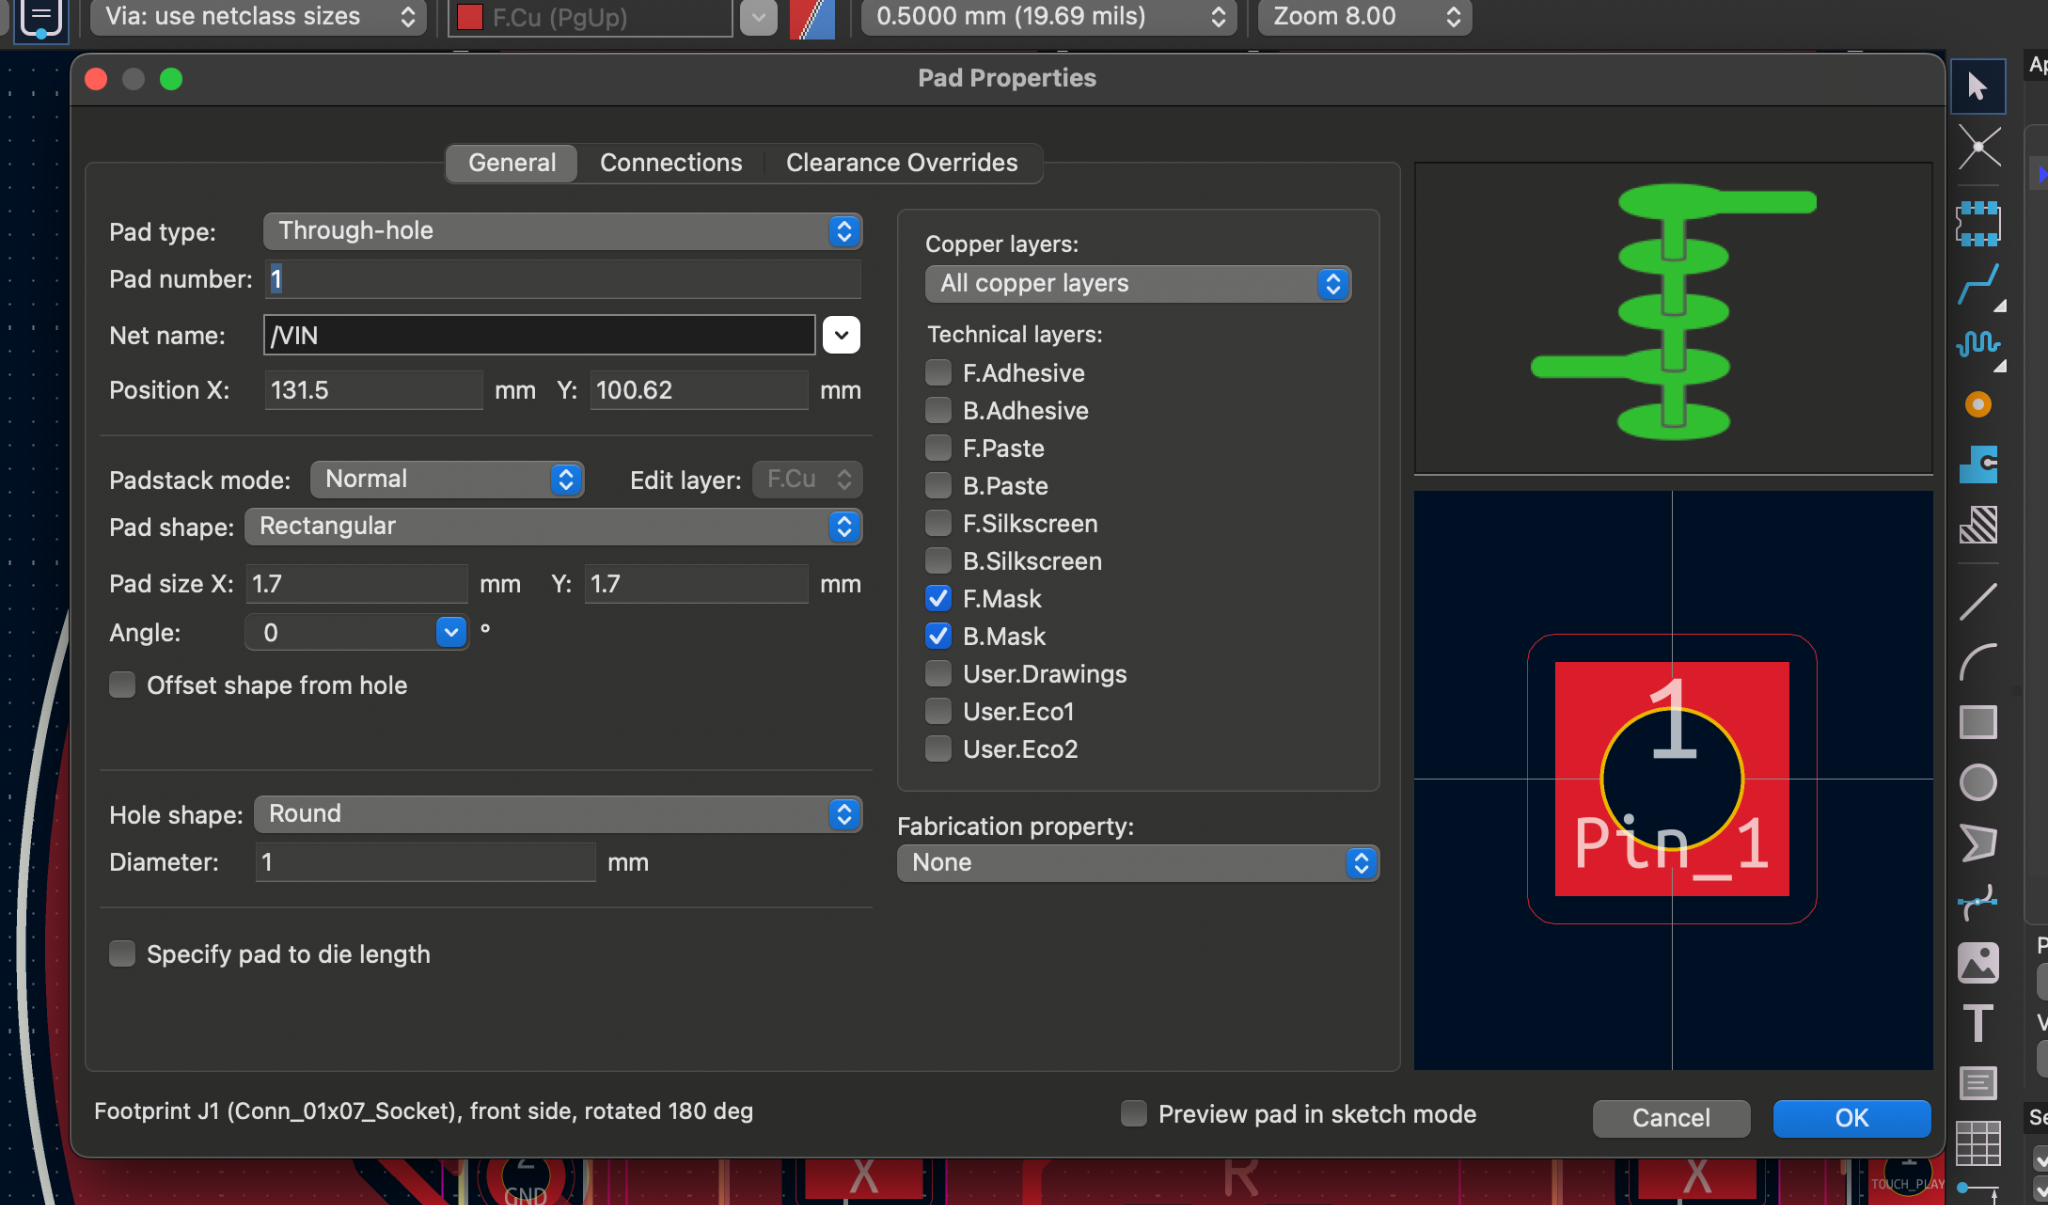Open the Hole shape dropdown
Viewport: 2048px width, 1205px height.
(x=845, y=814)
